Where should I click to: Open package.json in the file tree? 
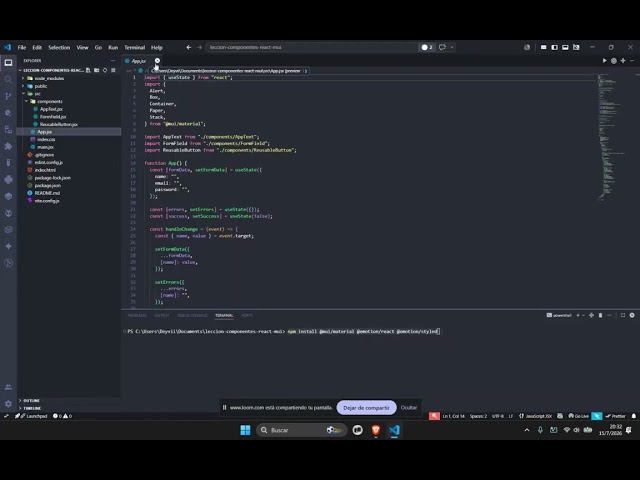pyautogui.click(x=48, y=186)
